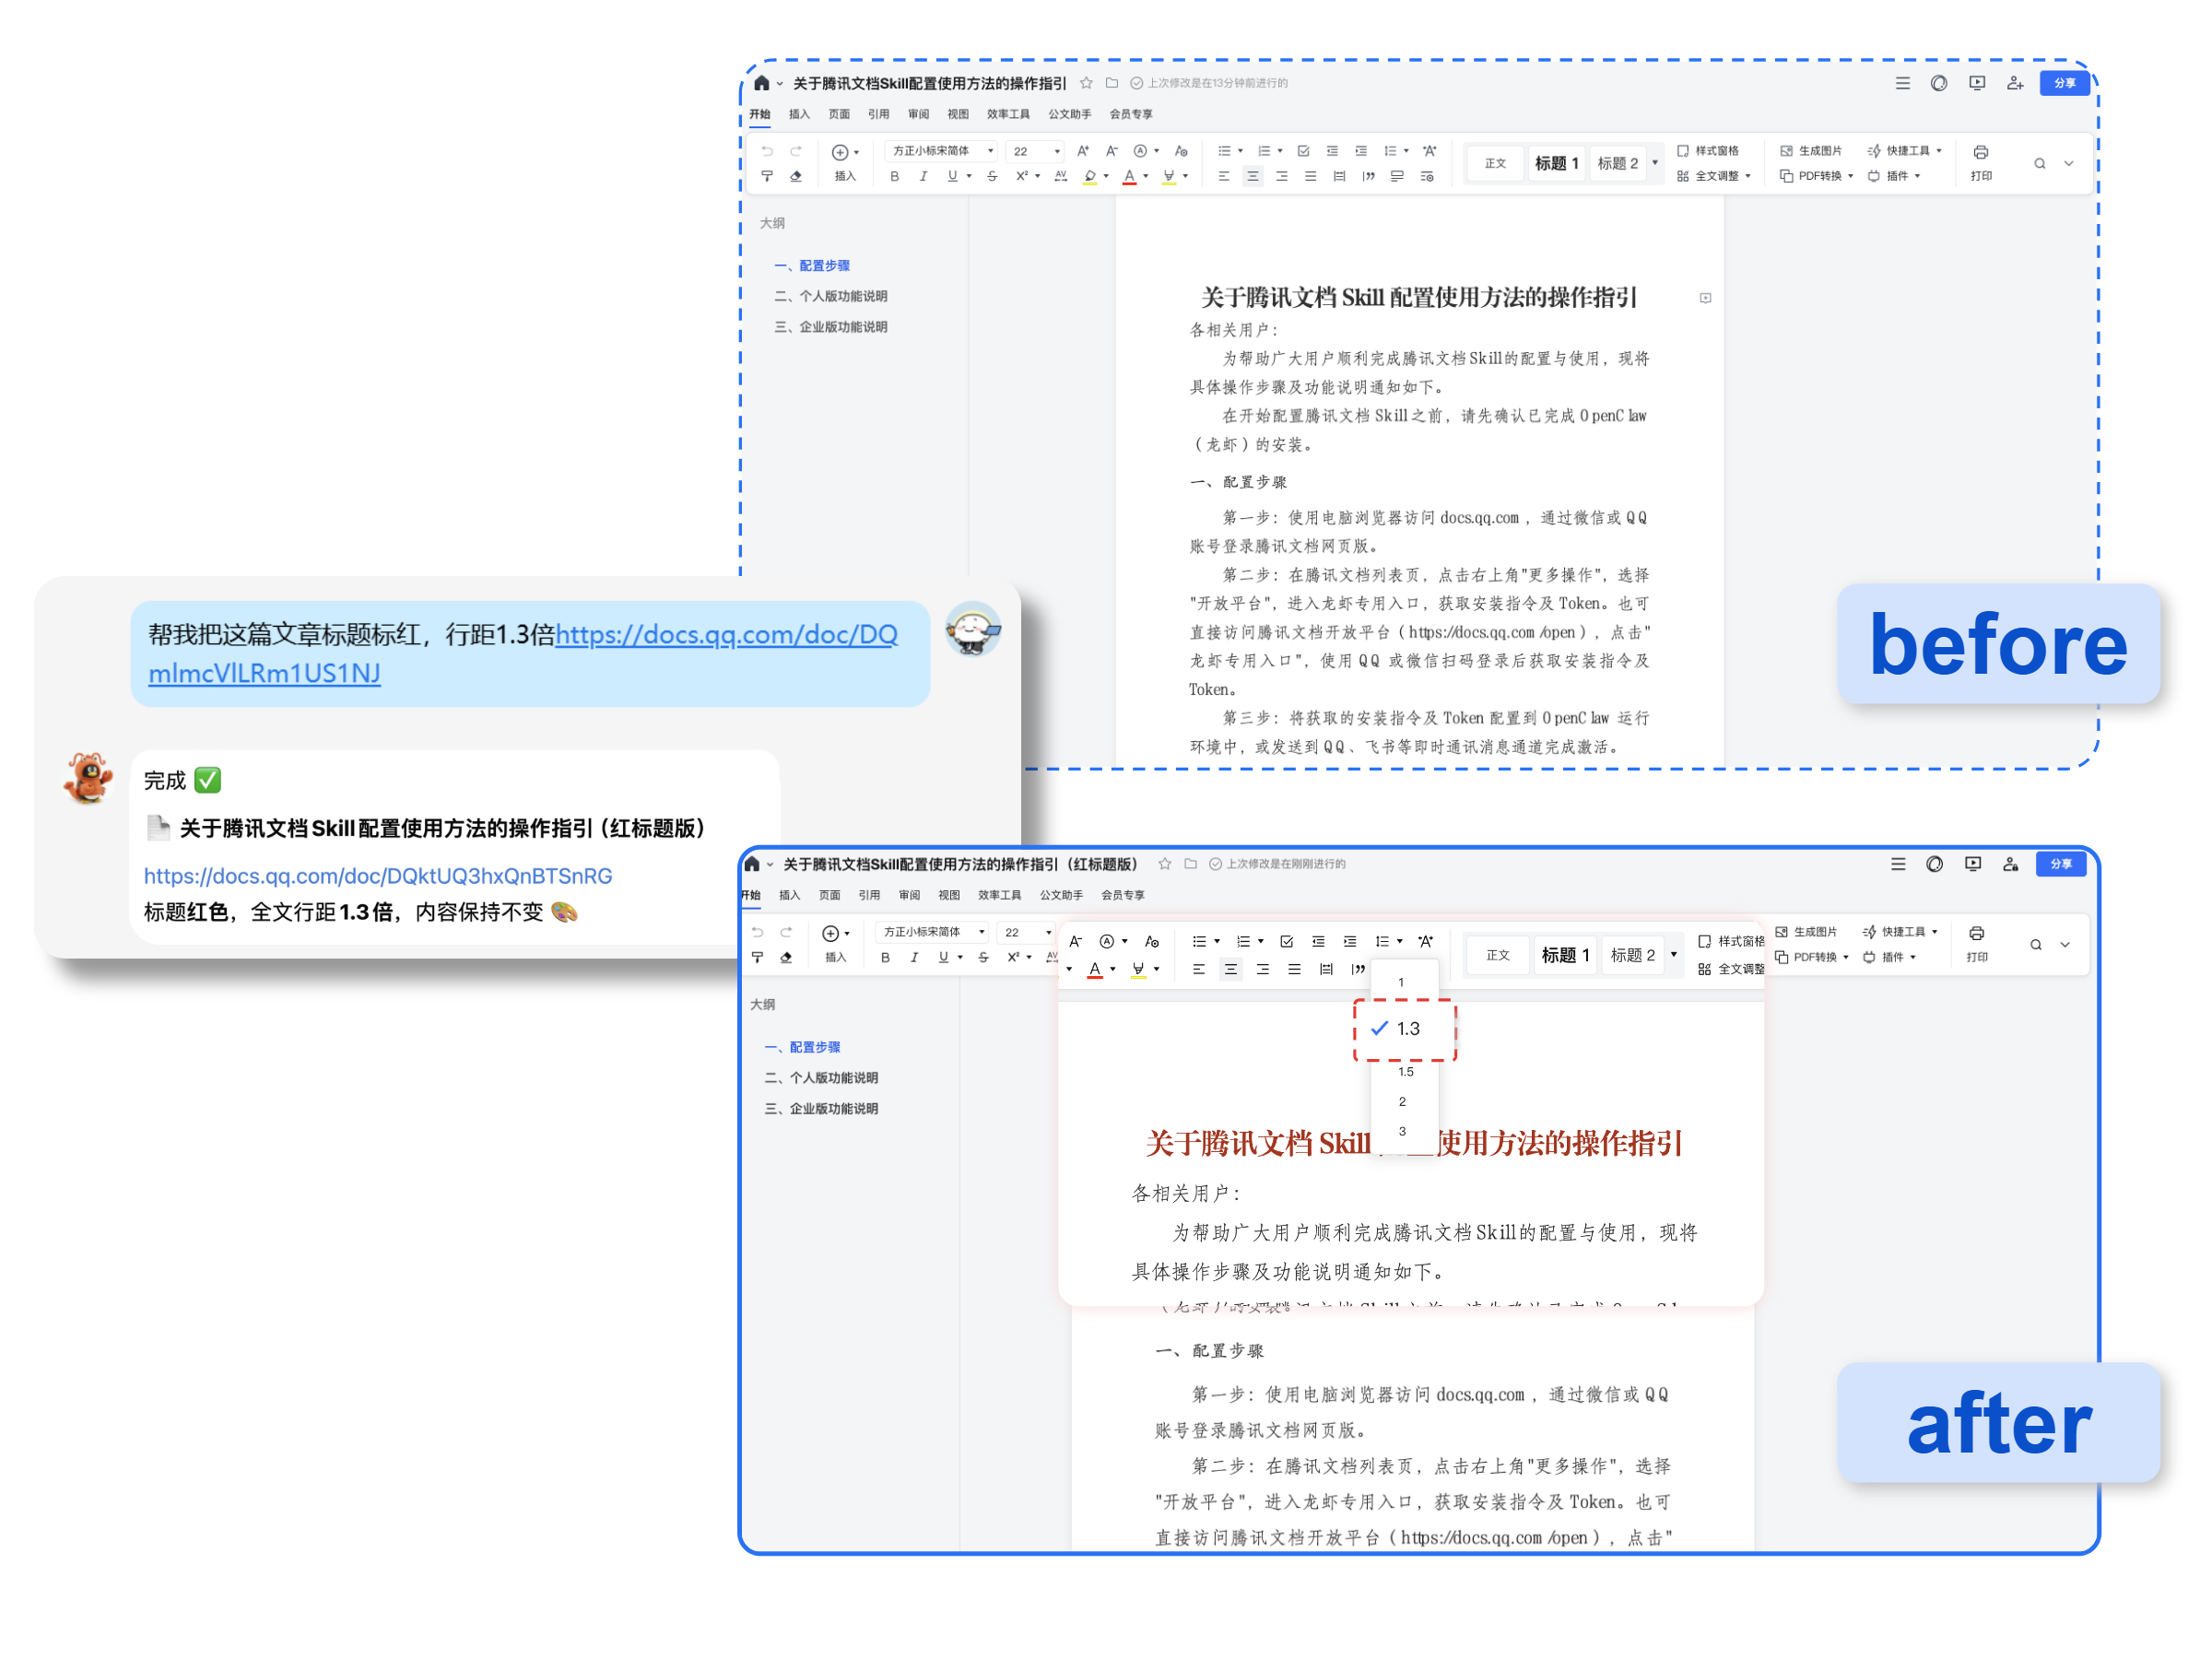Switch to '审阅' tab in before window
The image size is (2212, 1659).
coord(918,114)
